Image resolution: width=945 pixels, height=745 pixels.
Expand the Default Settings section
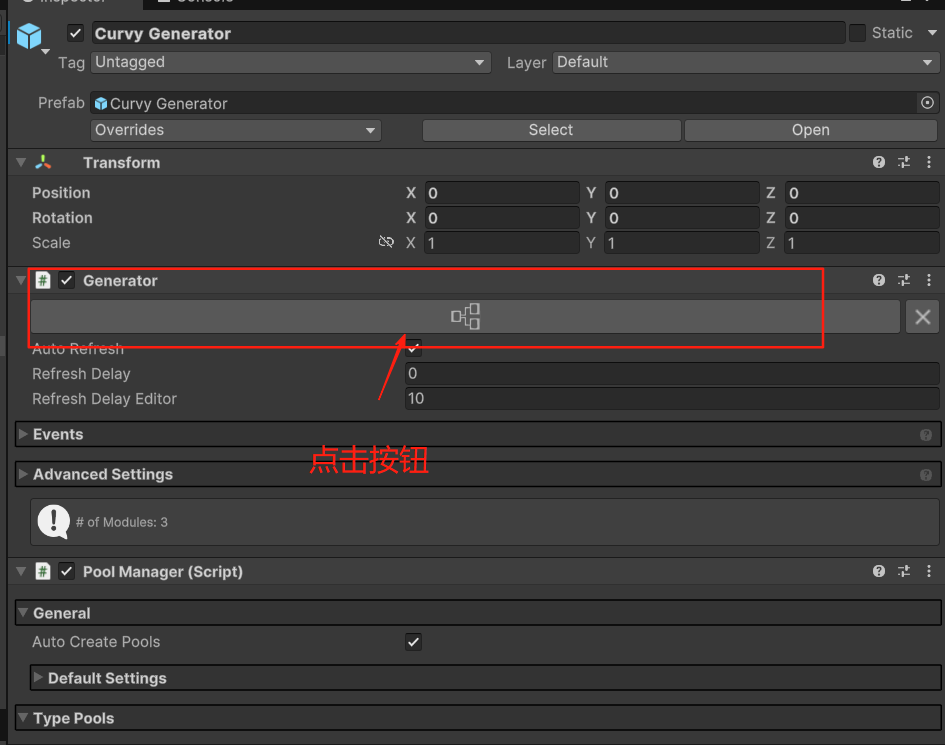tap(38, 677)
